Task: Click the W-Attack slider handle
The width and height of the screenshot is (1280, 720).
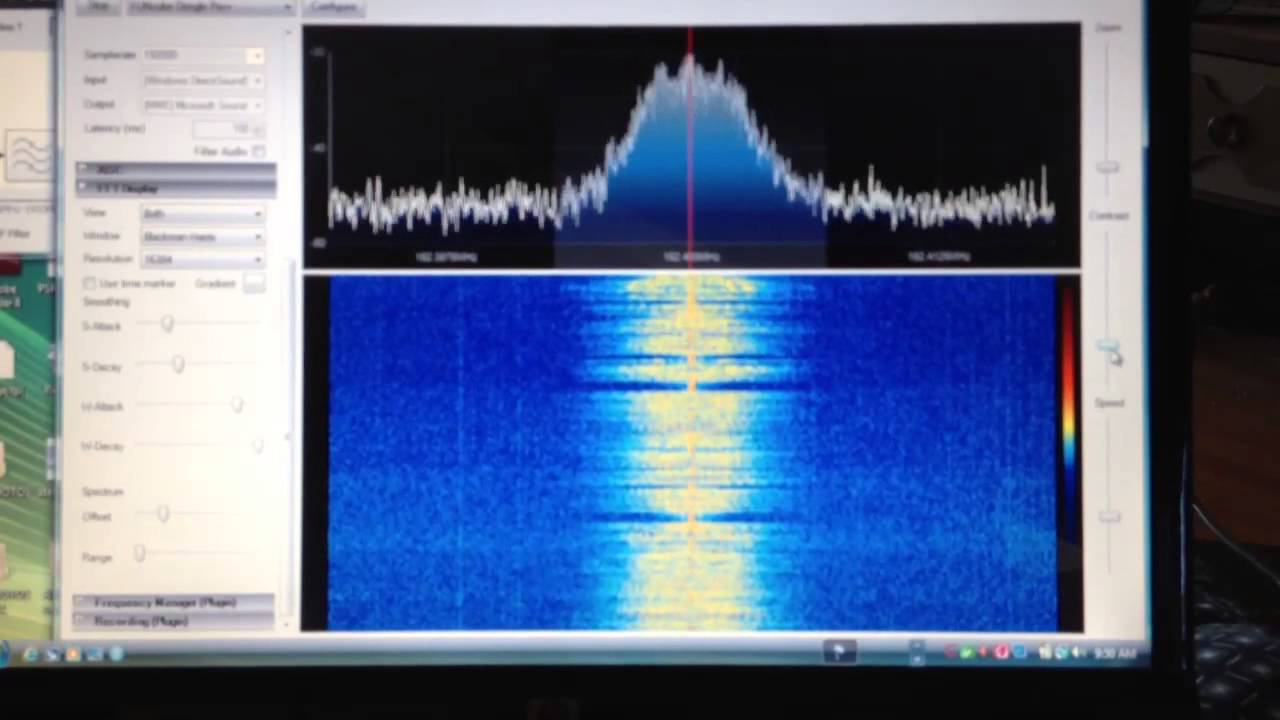Action: point(237,404)
